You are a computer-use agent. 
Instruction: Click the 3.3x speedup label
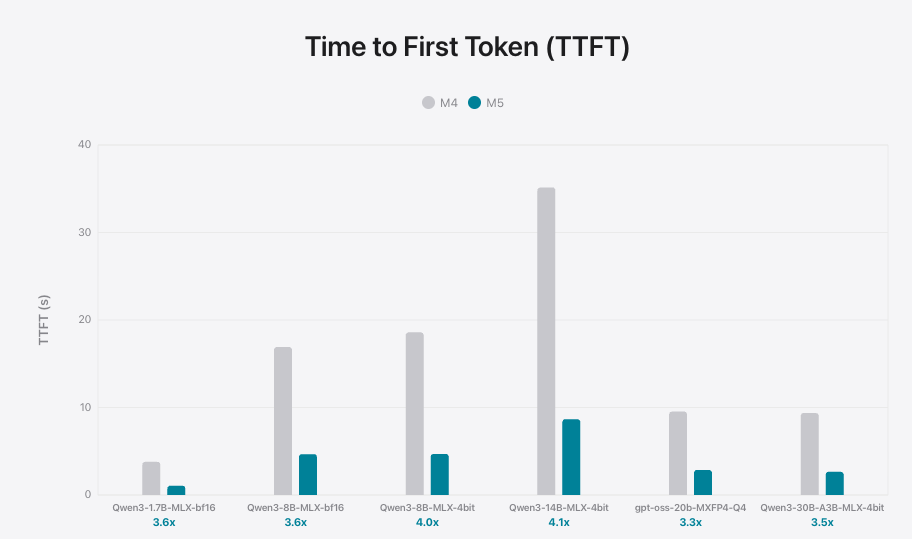coord(690,522)
